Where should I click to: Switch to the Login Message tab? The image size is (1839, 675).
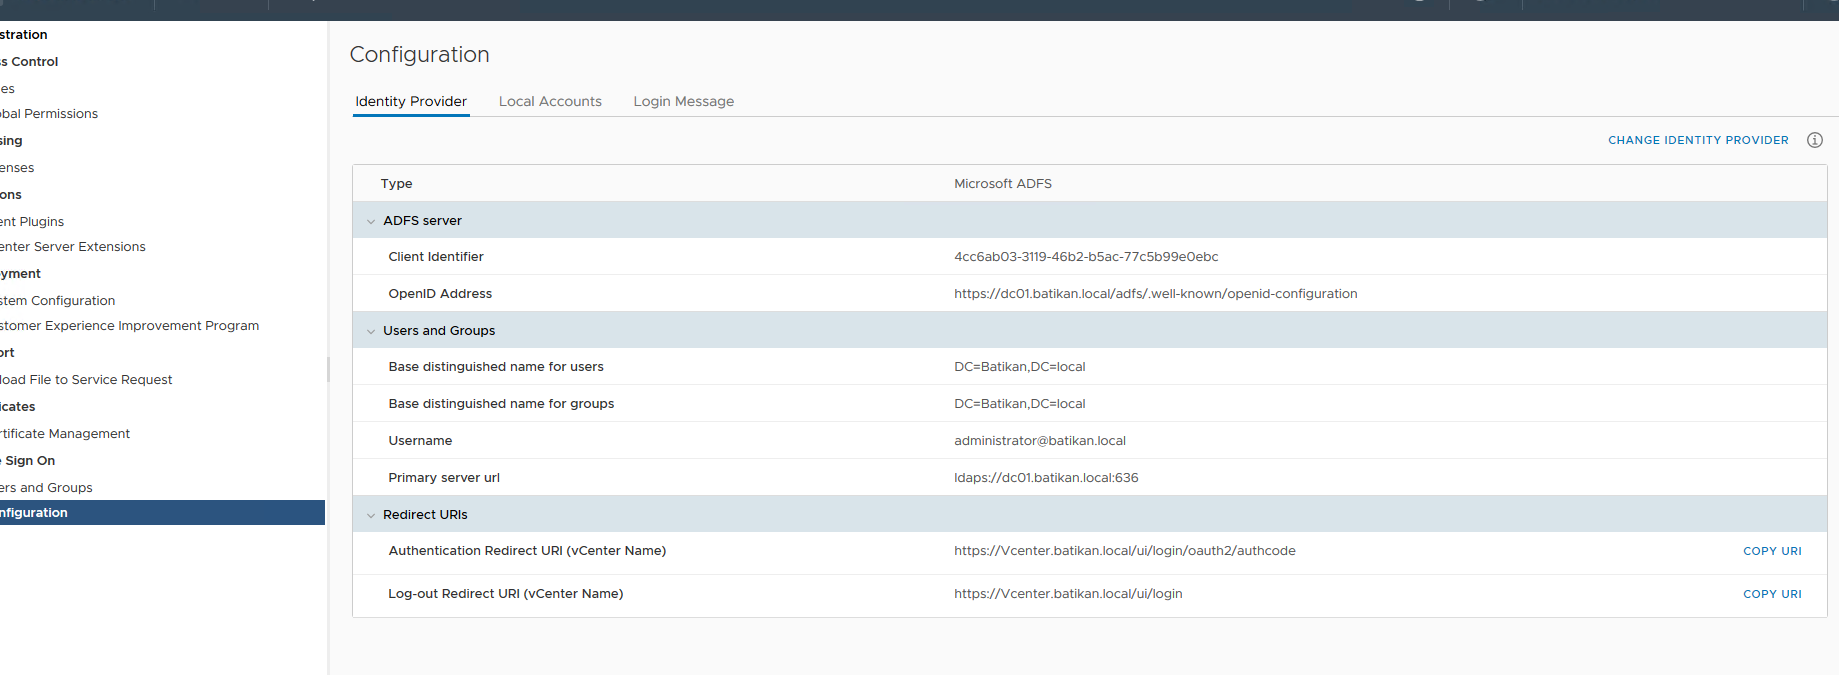[683, 101]
